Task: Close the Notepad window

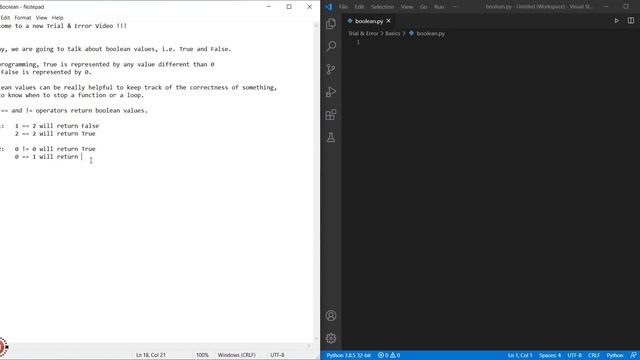Action: (309, 7)
